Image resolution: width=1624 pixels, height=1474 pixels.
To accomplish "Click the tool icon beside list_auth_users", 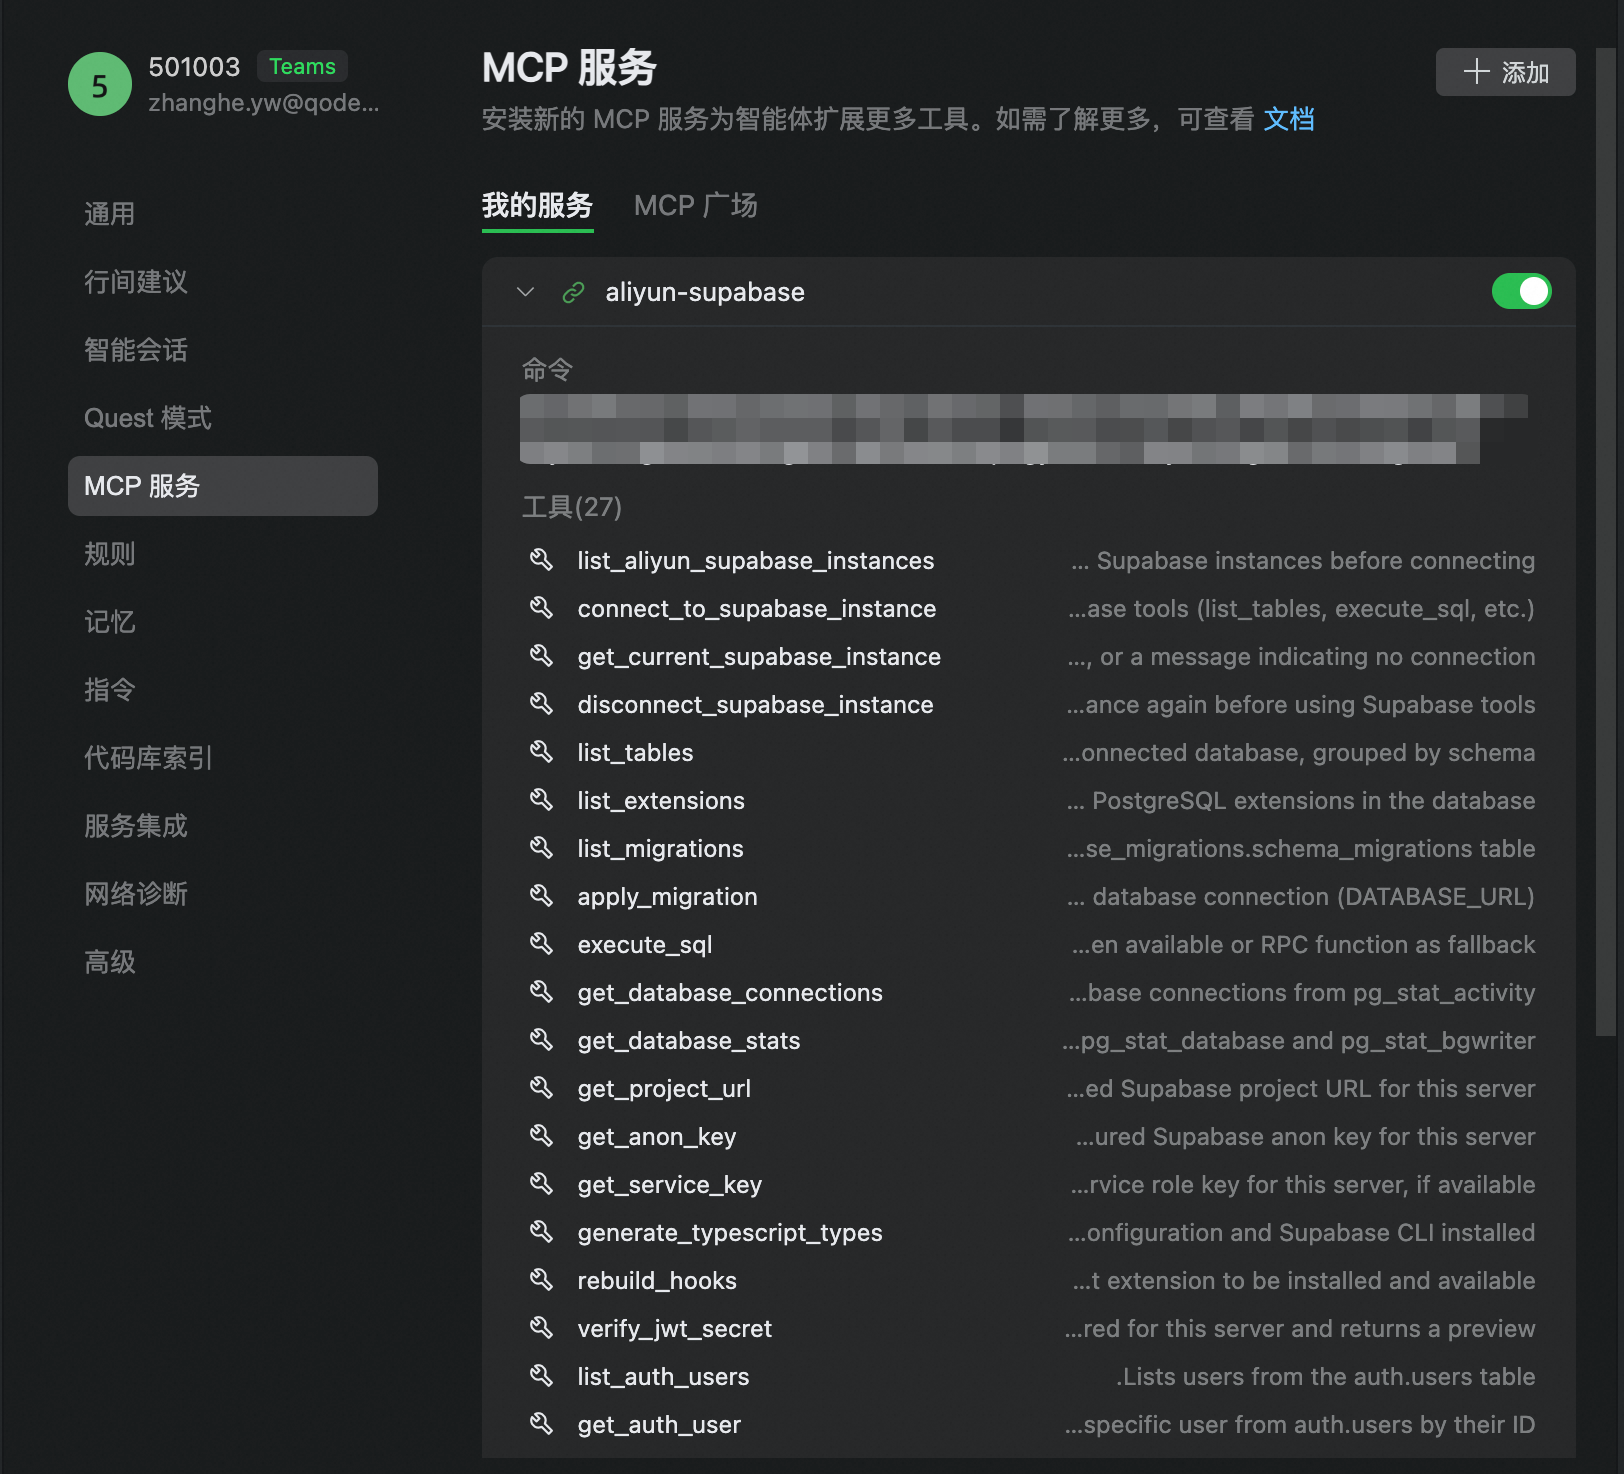I will pyautogui.click(x=541, y=1375).
